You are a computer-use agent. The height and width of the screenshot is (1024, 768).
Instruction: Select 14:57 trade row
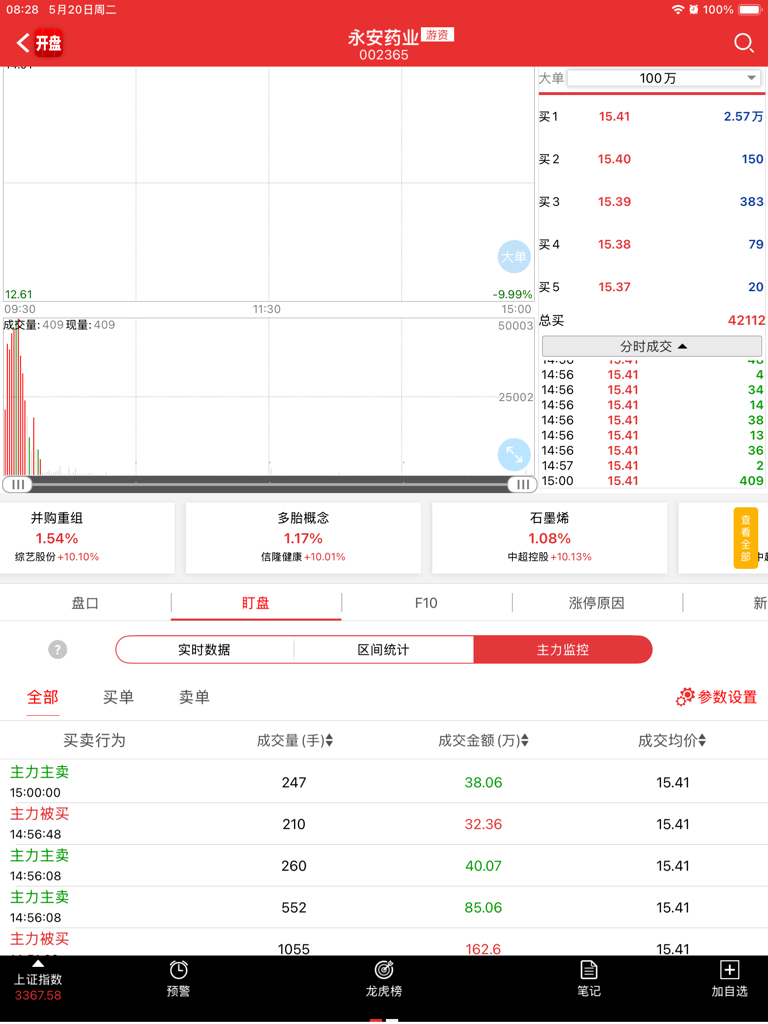tap(652, 466)
